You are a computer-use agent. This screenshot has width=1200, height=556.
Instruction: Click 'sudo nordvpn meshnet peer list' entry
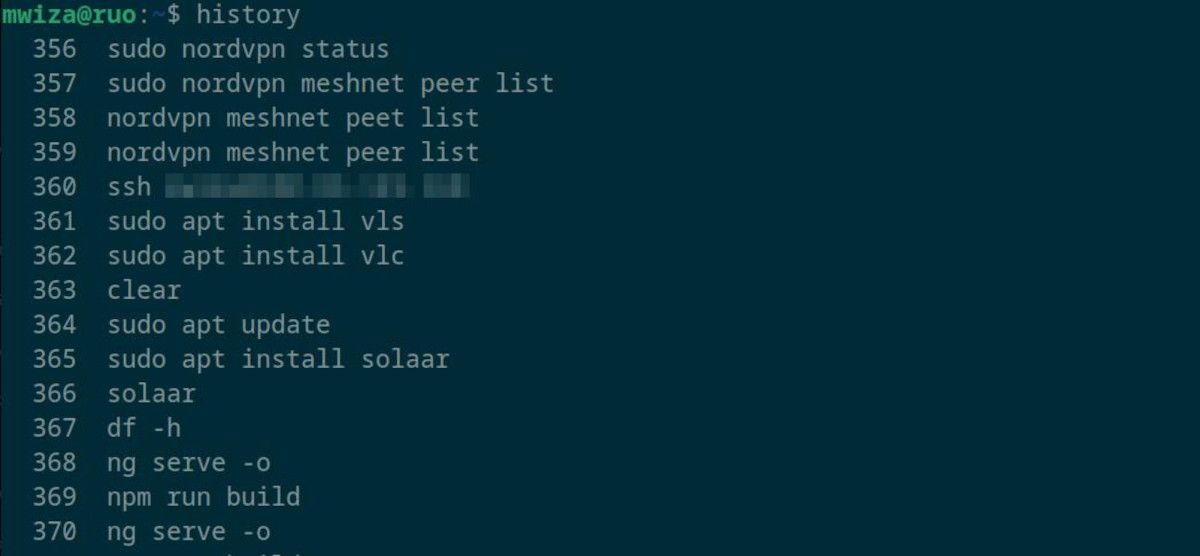330,83
